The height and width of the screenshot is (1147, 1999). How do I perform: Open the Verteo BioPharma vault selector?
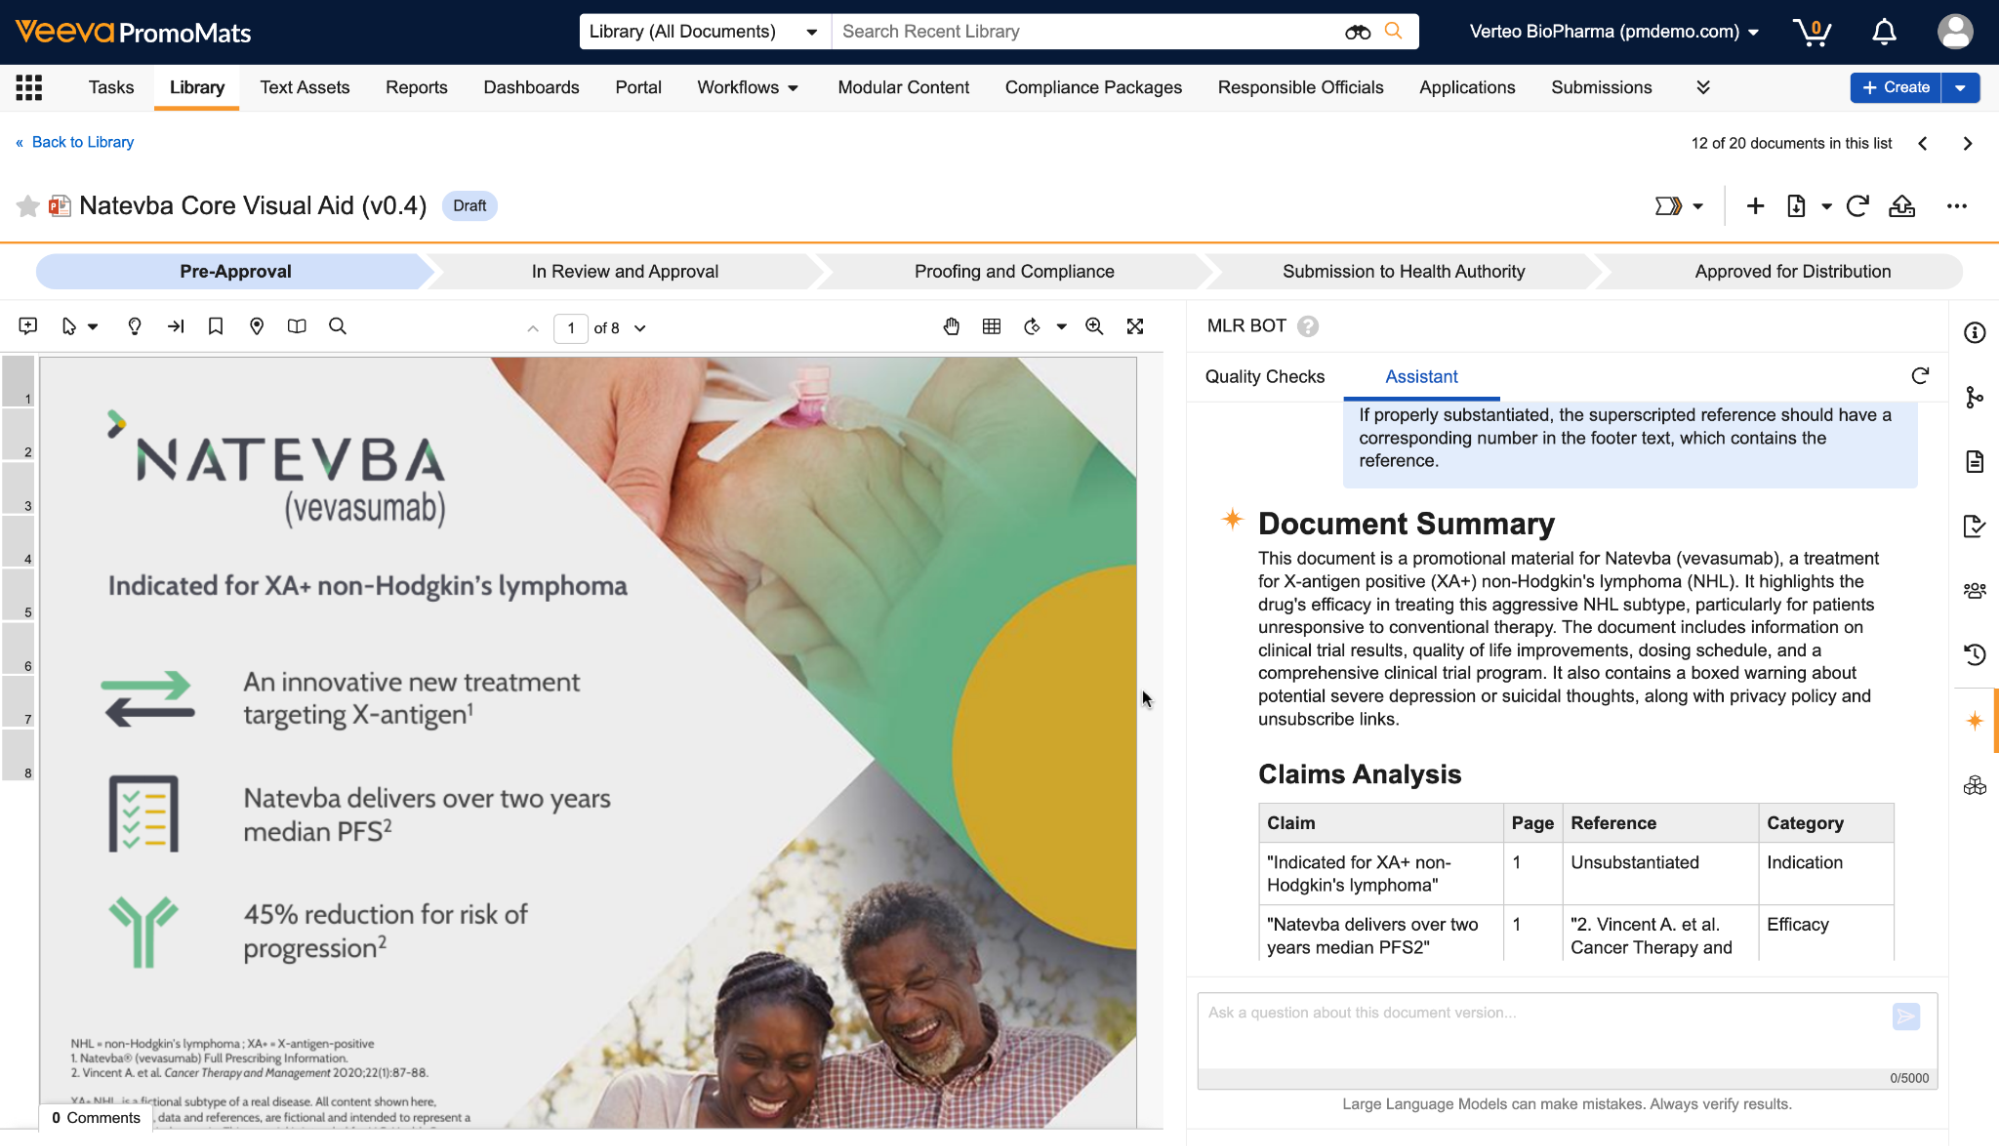click(1614, 32)
